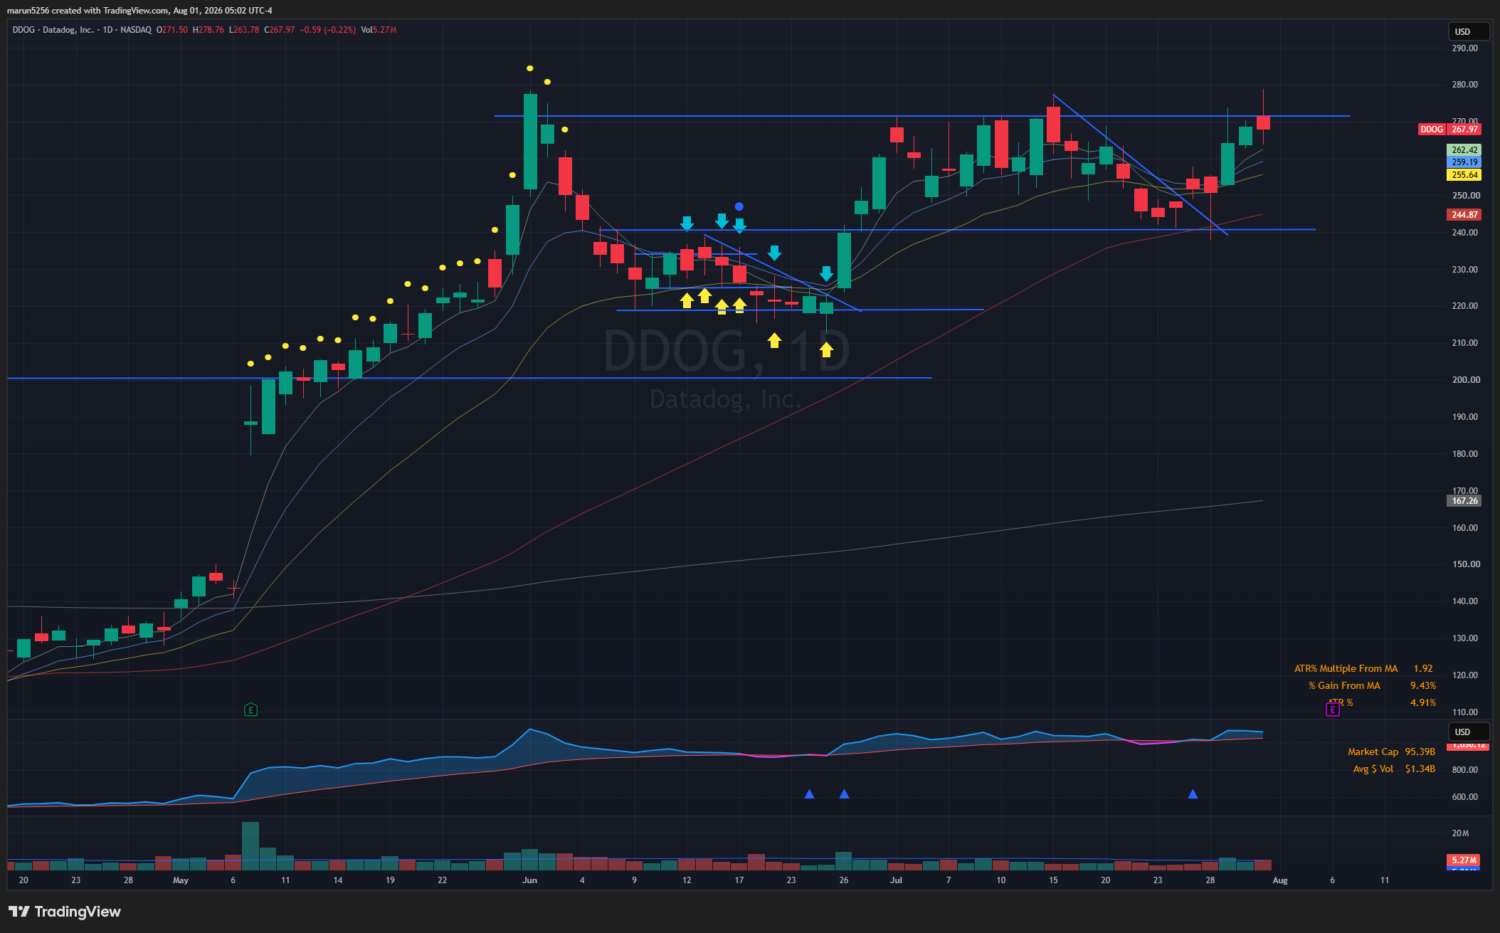1500x933 pixels.
Task: Click the 20M tick on the volume axis
Action: point(1460,833)
